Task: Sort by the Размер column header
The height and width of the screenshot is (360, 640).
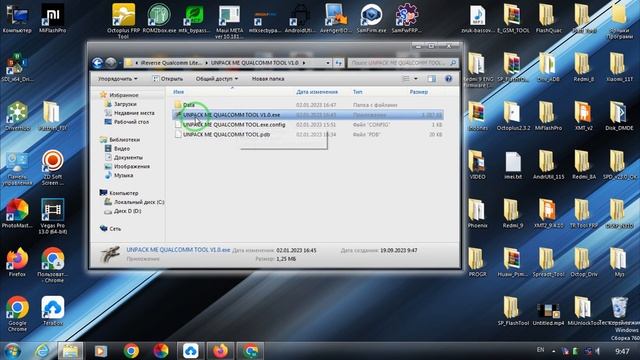Action: tap(419, 92)
